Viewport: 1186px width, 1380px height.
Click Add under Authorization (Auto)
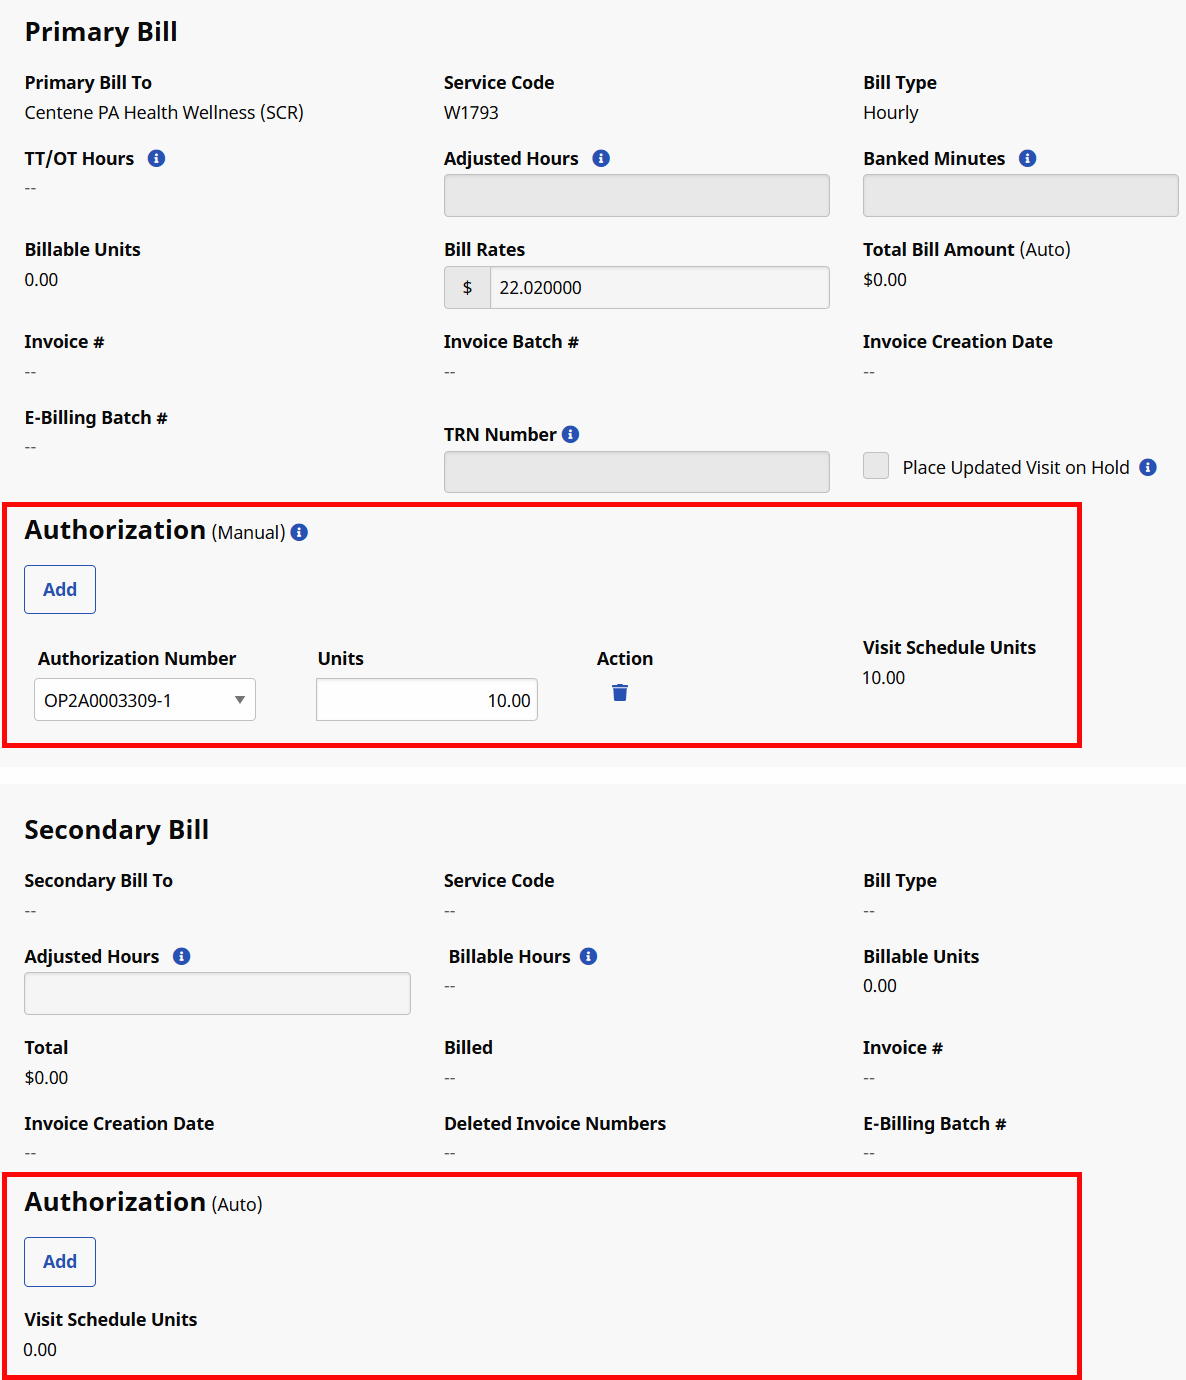click(60, 1261)
